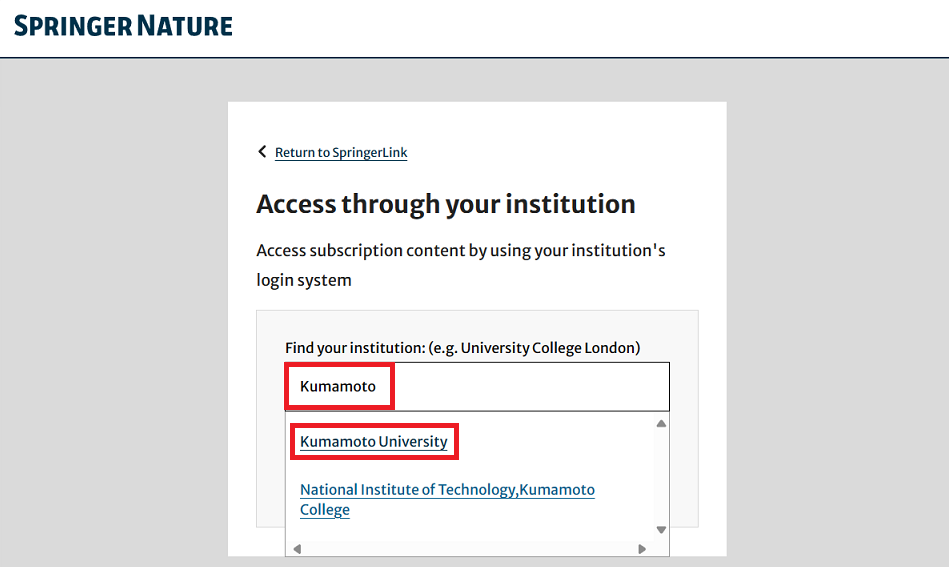This screenshot has height=567, width=949.
Task: Click the subscription content description paragraph
Action: [x=461, y=265]
